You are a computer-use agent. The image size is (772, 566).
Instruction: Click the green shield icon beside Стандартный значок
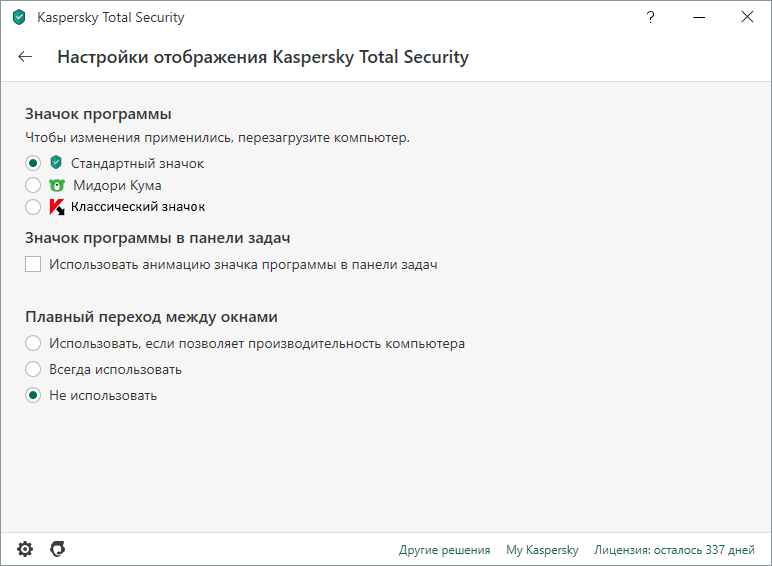click(x=56, y=163)
